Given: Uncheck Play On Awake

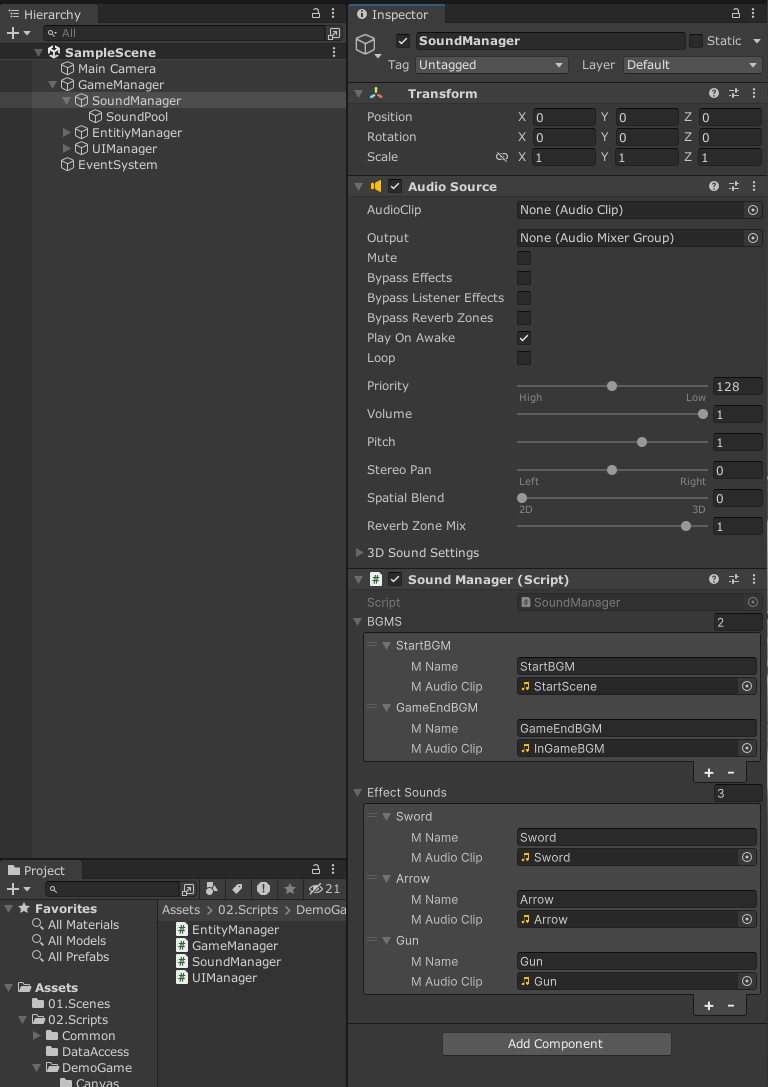Looking at the screenshot, I should pyautogui.click(x=524, y=338).
